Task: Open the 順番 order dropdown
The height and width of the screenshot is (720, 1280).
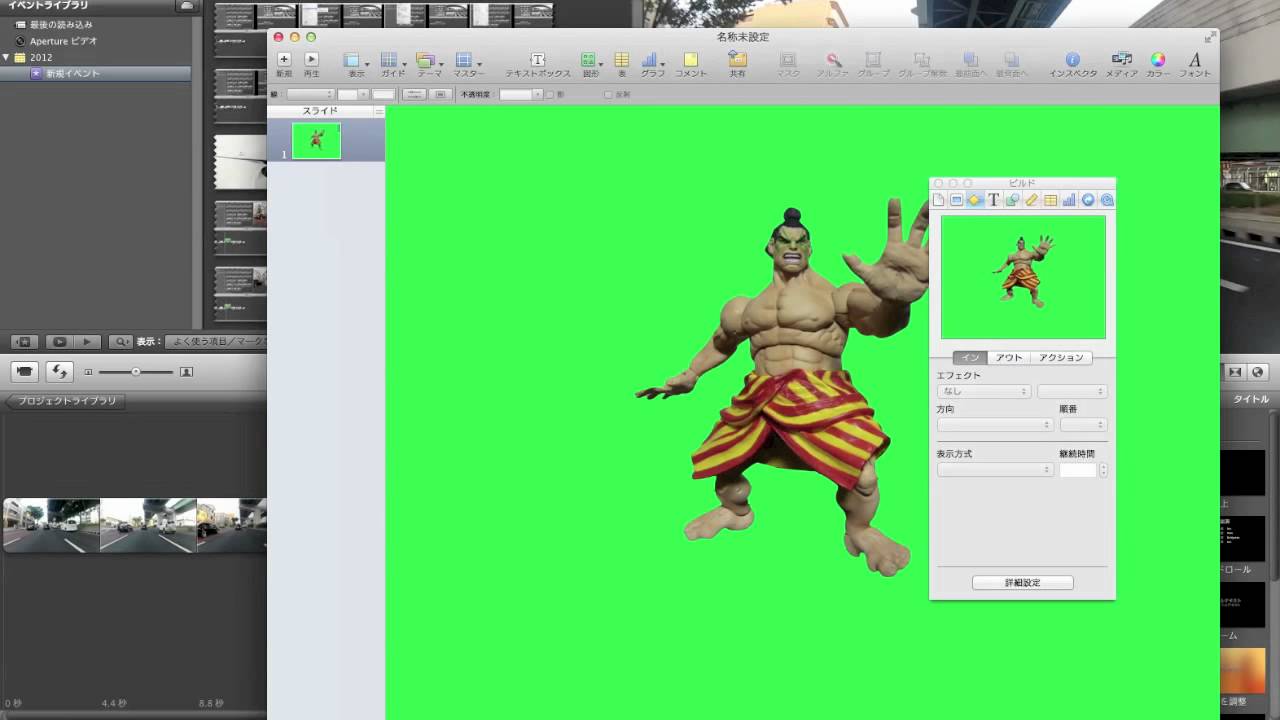Action: point(1083,424)
